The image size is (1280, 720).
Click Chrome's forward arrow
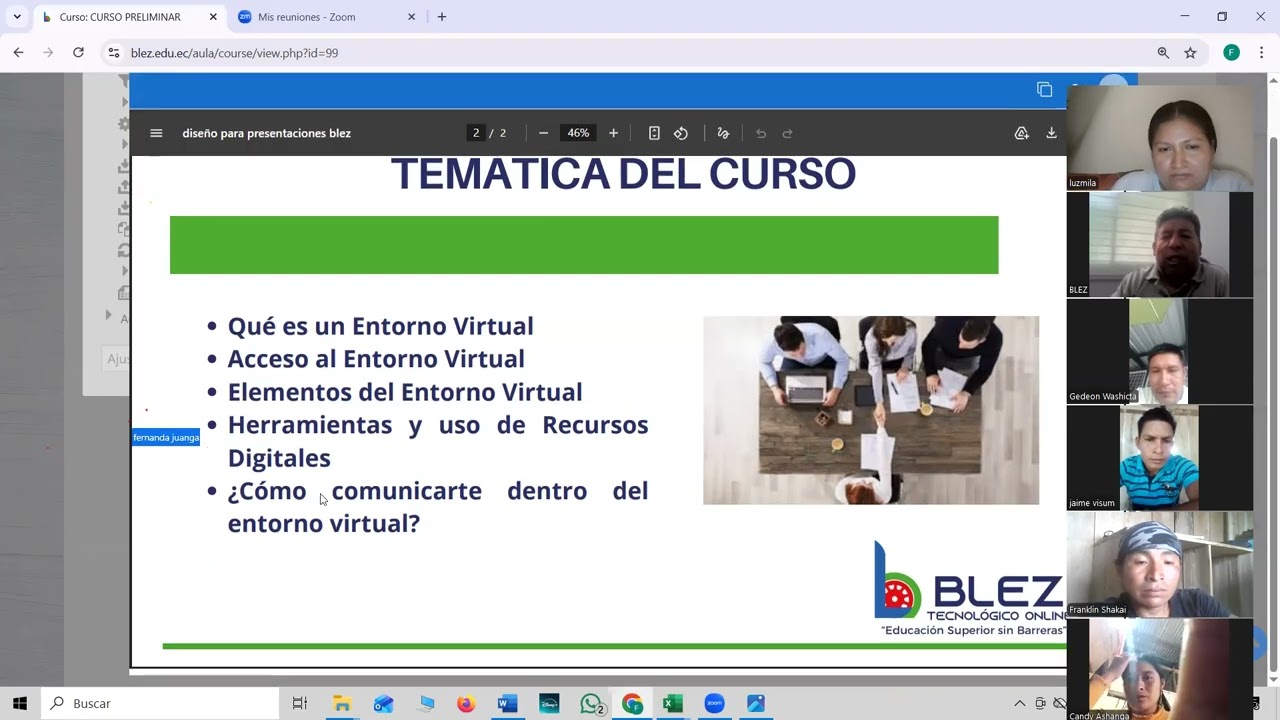click(x=48, y=52)
